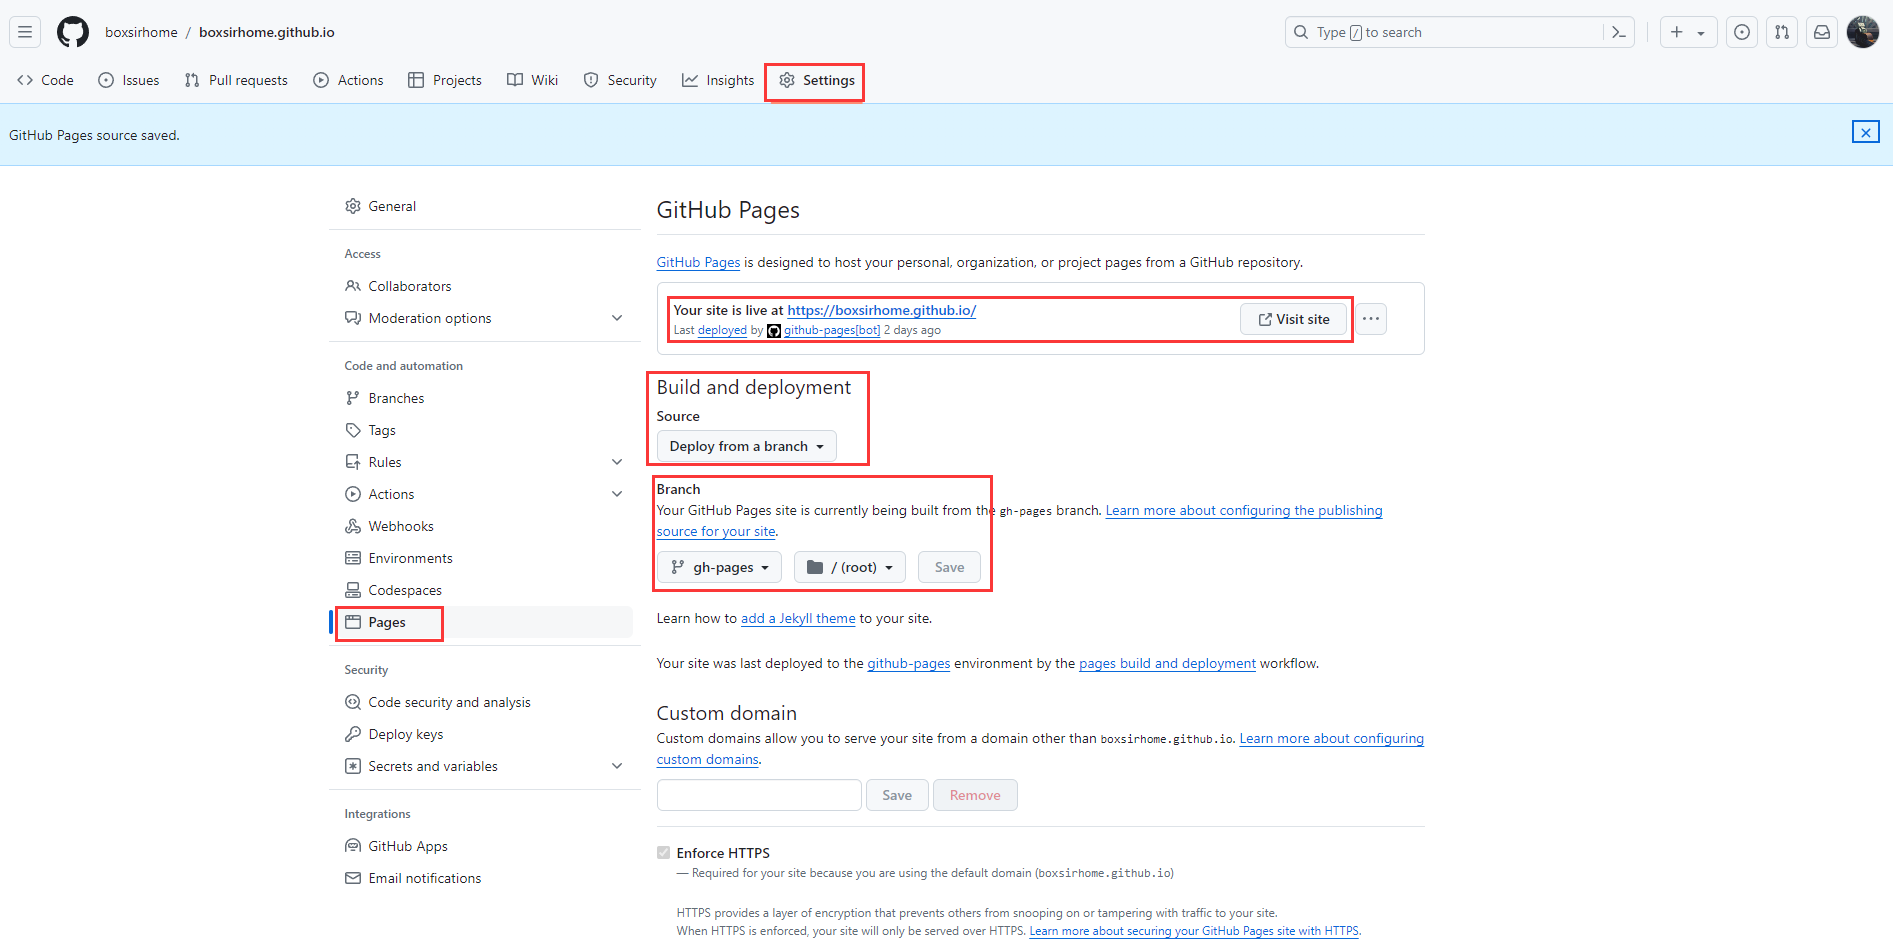
Task: Switch to the Pull requests tab
Action: 236,80
